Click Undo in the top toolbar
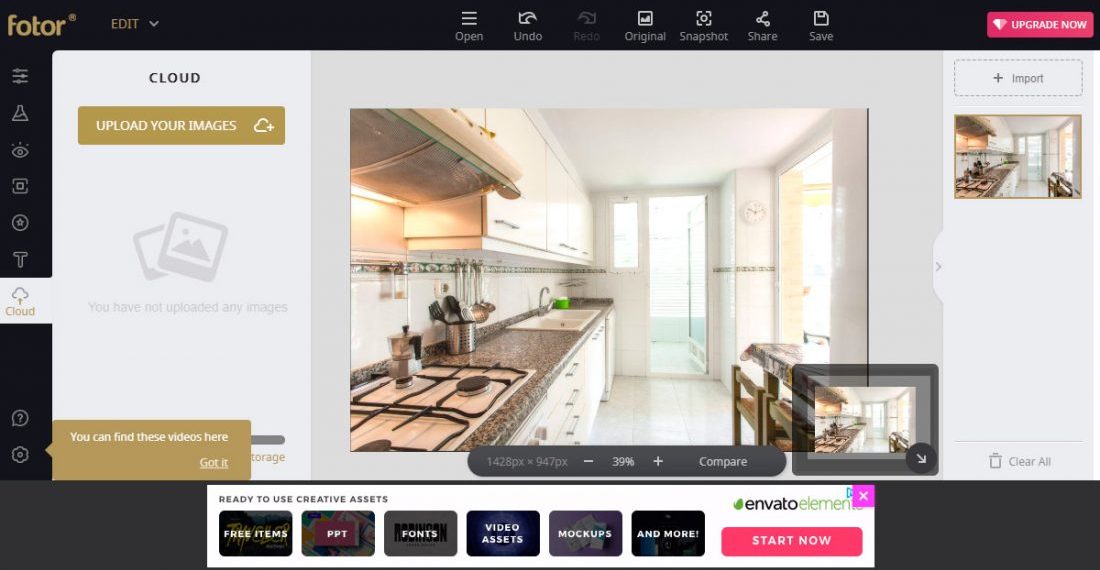This screenshot has height=570, width=1100. pyautogui.click(x=527, y=25)
